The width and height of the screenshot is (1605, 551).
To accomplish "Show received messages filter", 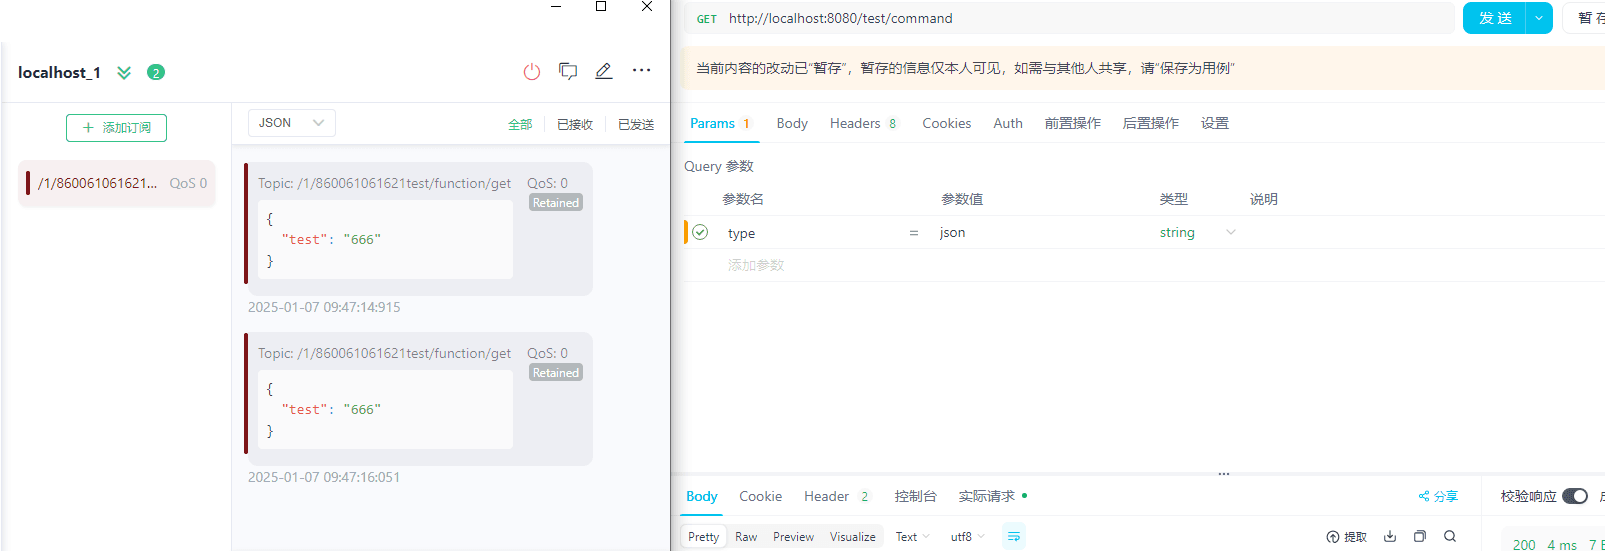I will (575, 124).
